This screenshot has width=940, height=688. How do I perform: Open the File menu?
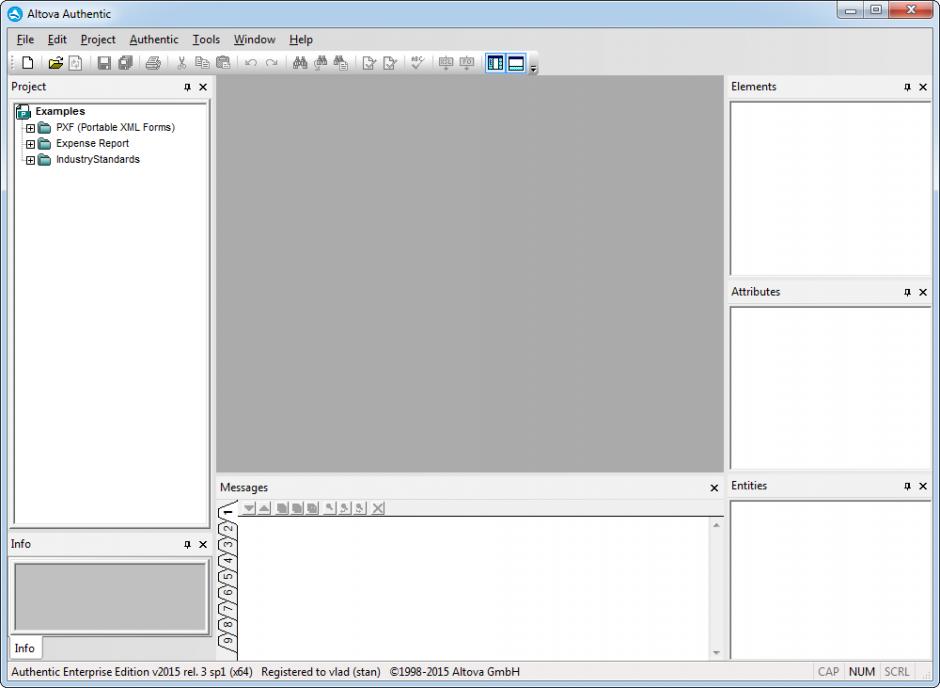25,40
